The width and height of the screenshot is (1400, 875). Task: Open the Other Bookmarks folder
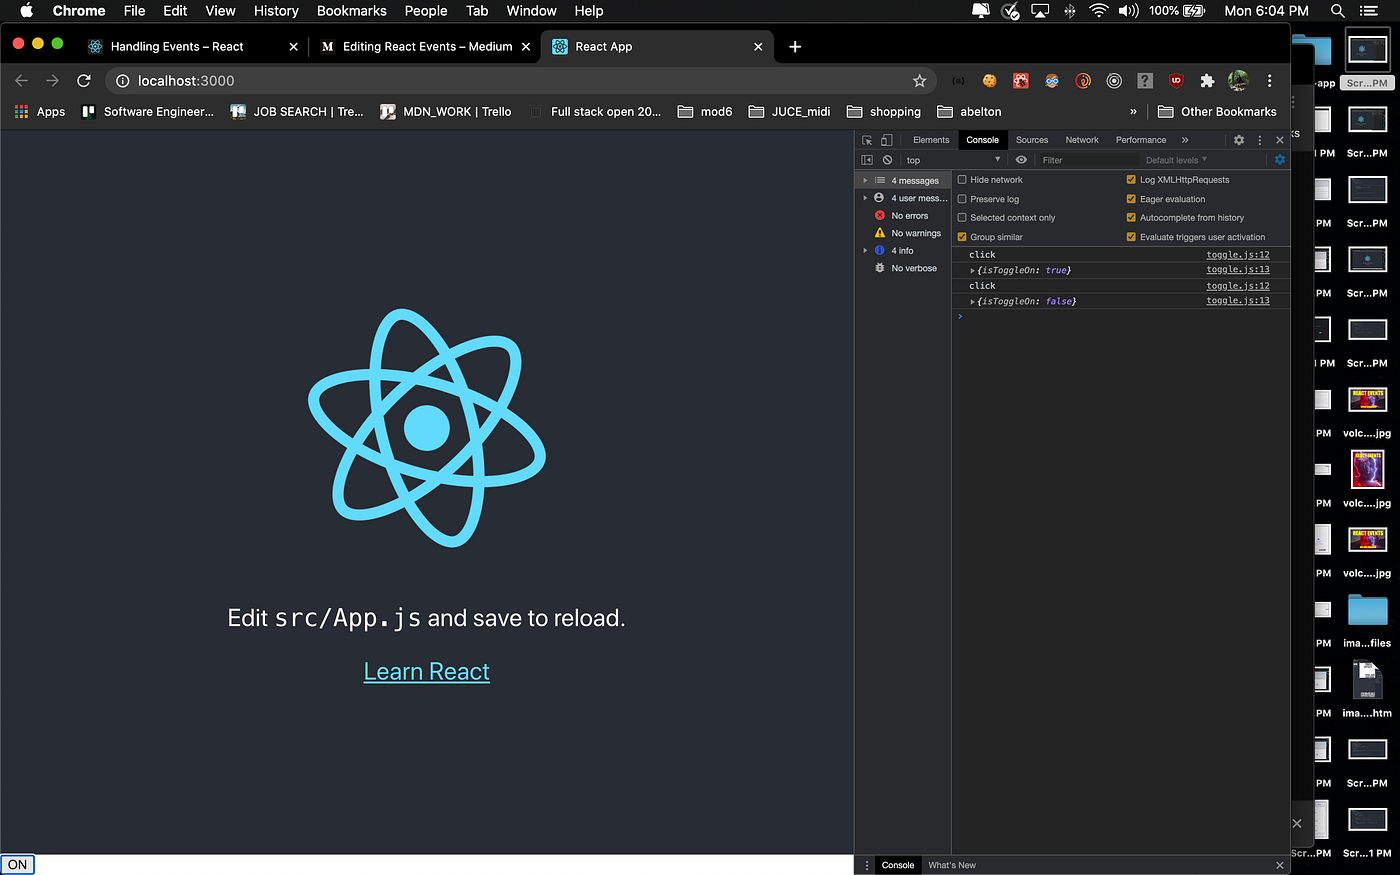click(x=1217, y=112)
